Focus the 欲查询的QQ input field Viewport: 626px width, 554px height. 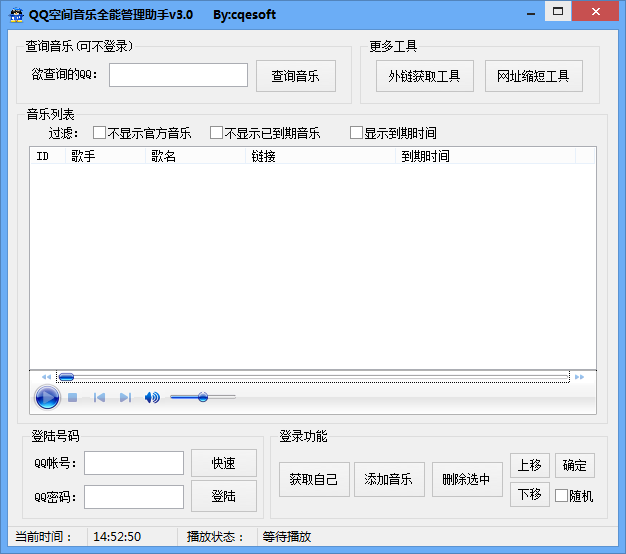pos(178,75)
